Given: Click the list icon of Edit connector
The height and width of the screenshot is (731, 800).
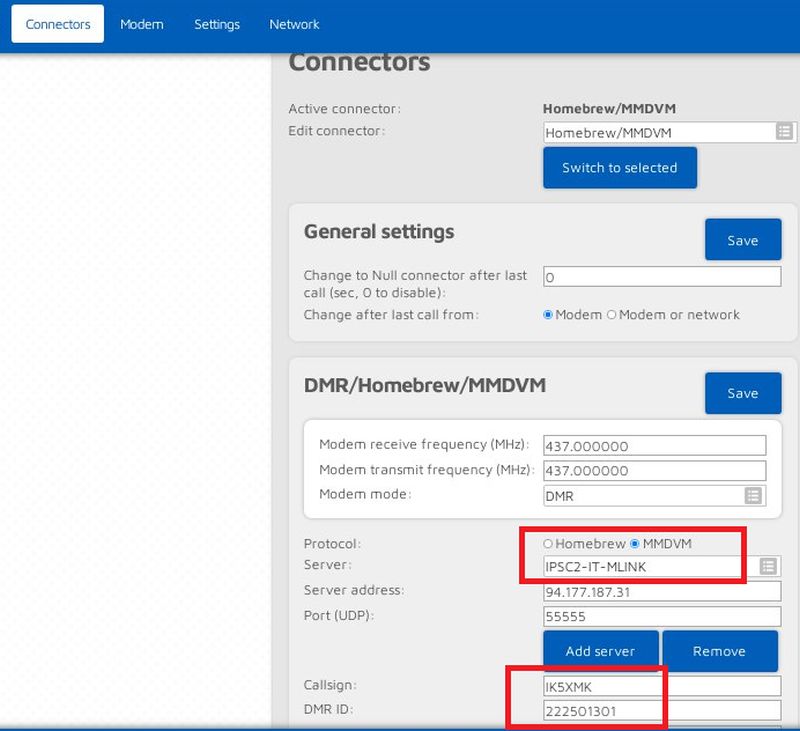Looking at the screenshot, I should pyautogui.click(x=784, y=132).
